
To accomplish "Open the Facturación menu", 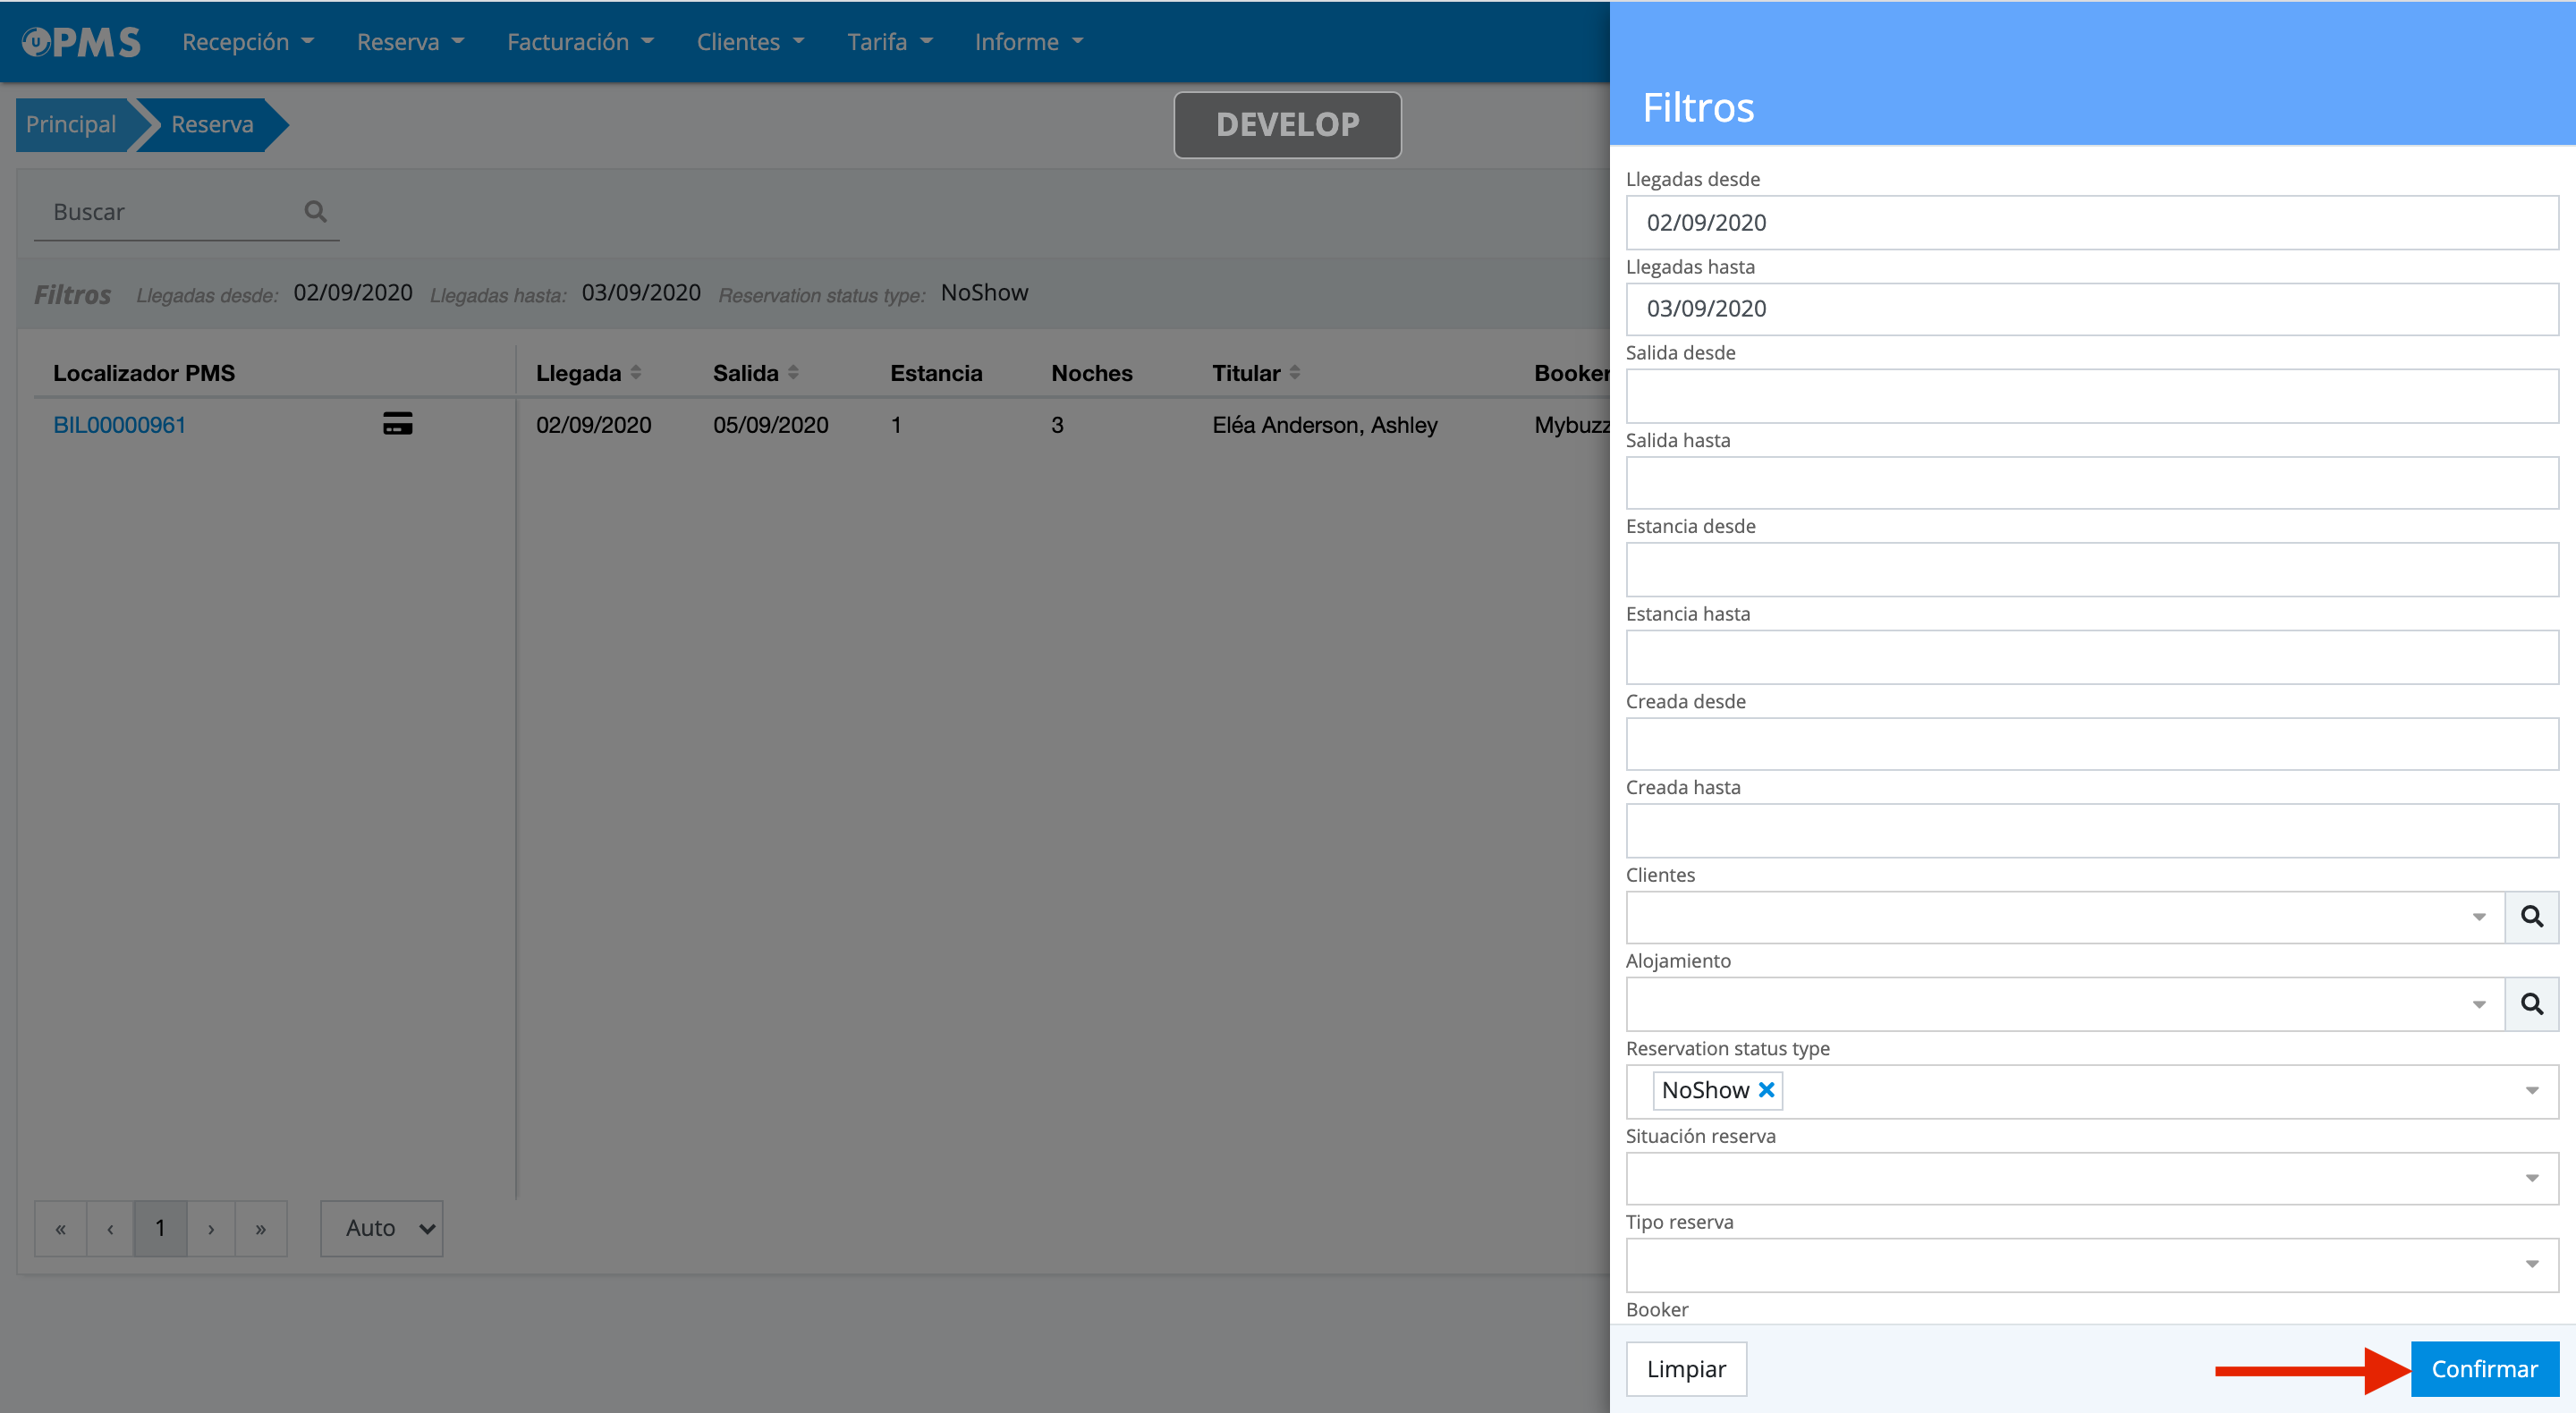I will [580, 42].
